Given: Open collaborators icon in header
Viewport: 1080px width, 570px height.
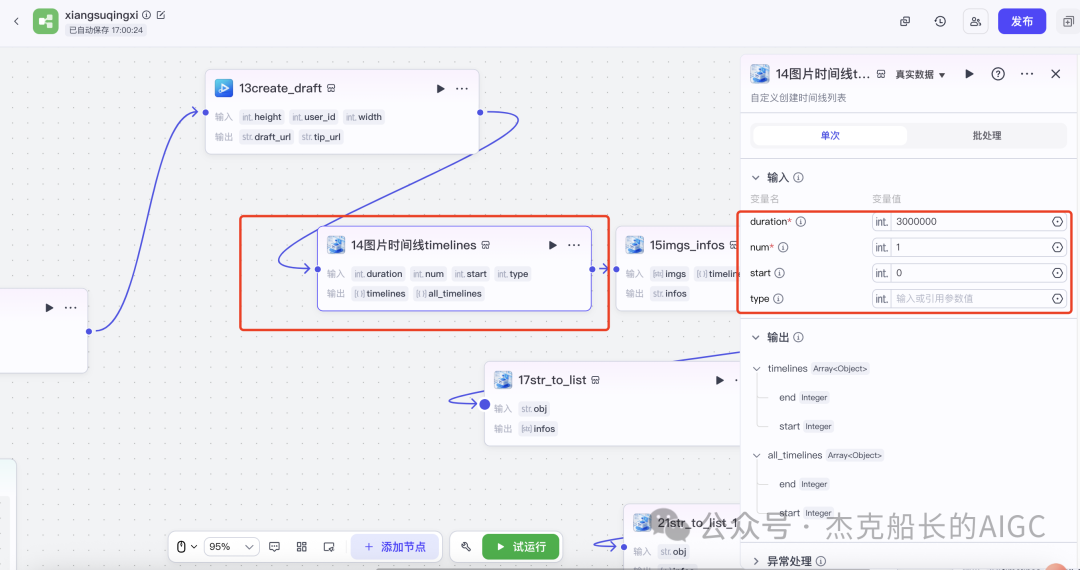Looking at the screenshot, I should [975, 21].
